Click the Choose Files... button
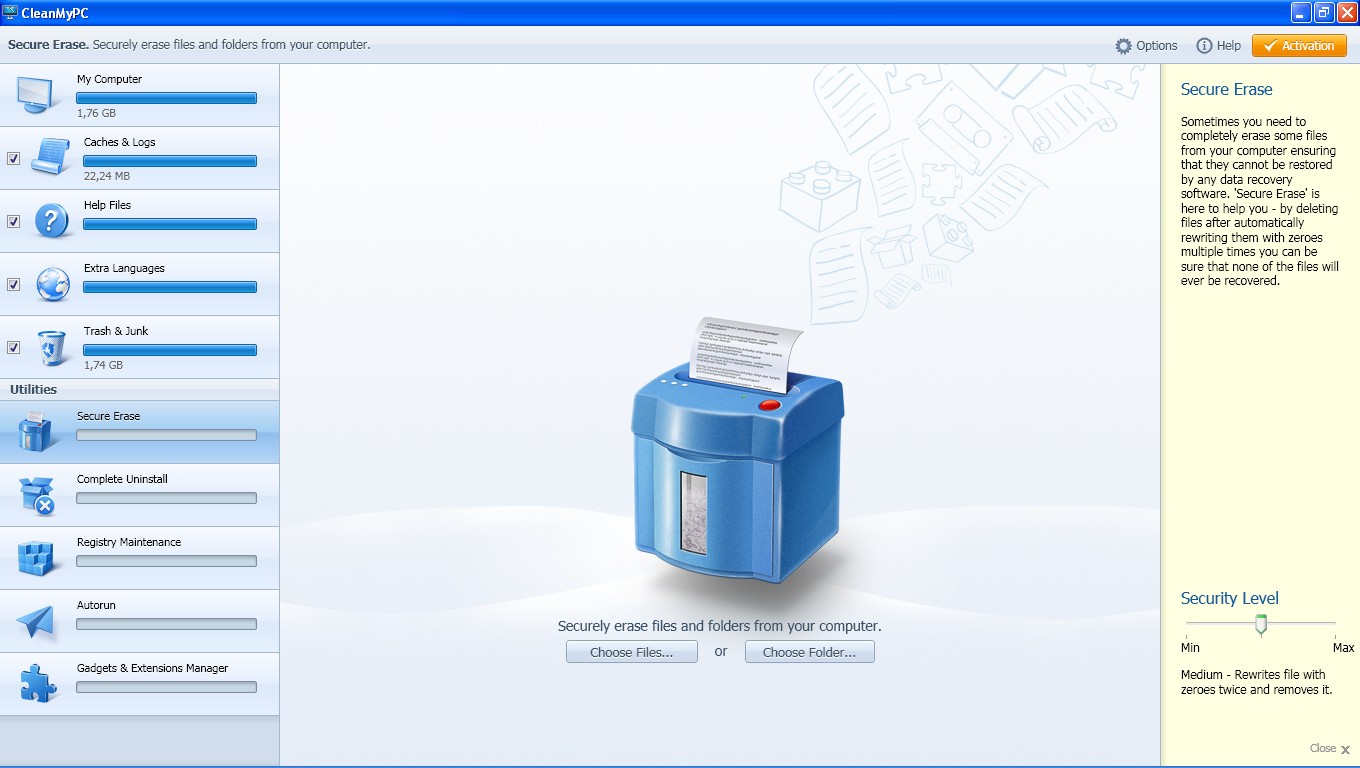 coord(631,652)
